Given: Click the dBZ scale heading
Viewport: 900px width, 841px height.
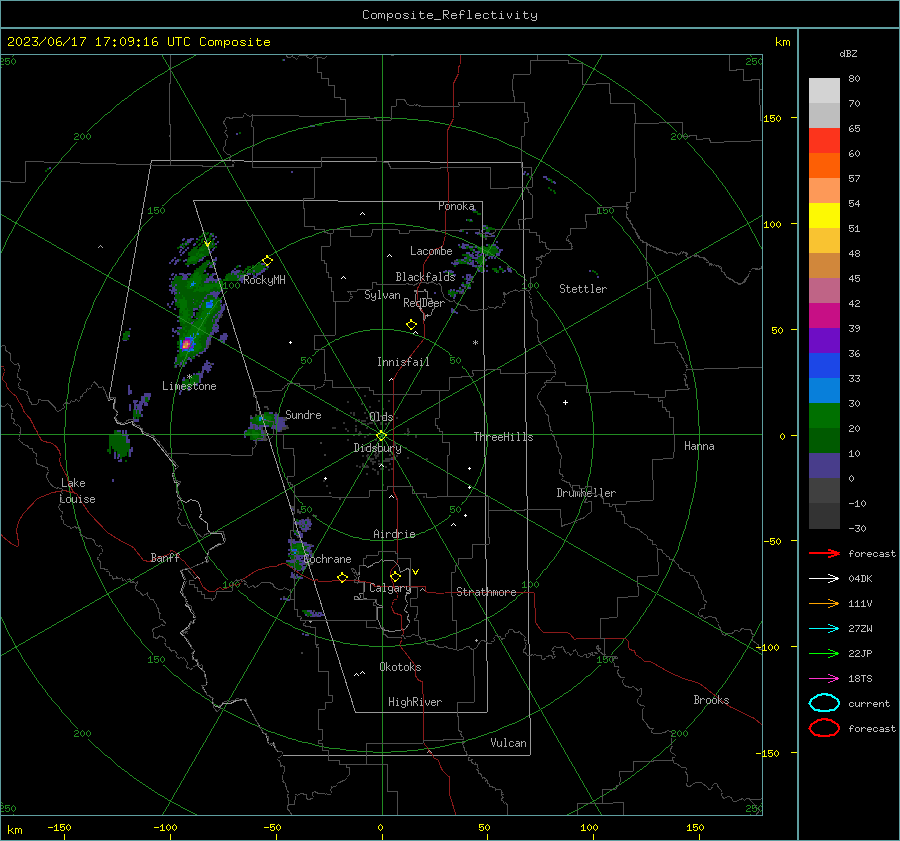Looking at the screenshot, I should coord(848,53).
